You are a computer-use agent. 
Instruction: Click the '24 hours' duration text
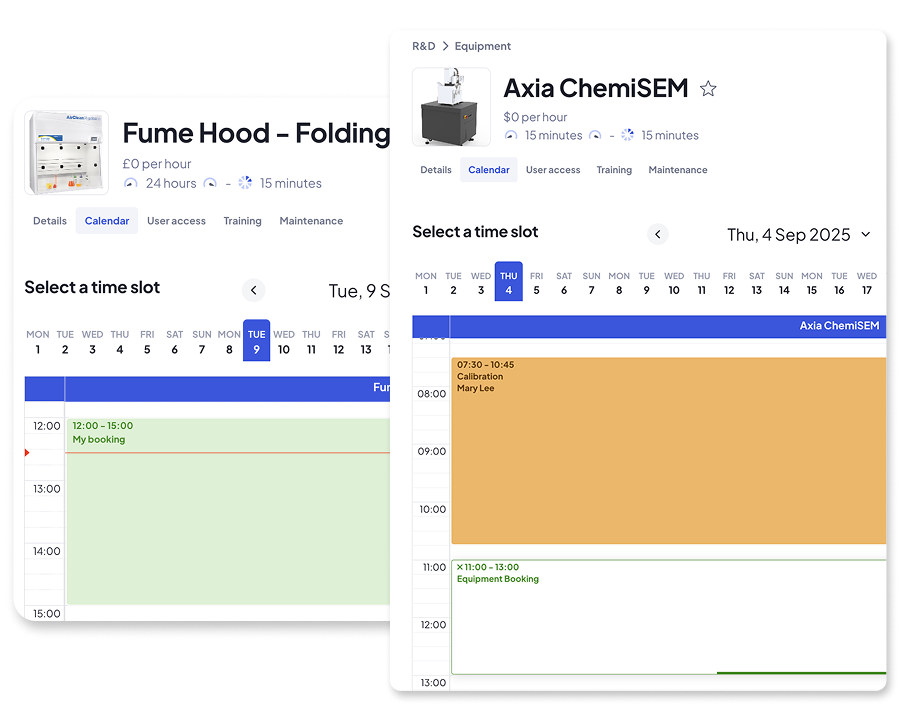pyautogui.click(x=171, y=183)
